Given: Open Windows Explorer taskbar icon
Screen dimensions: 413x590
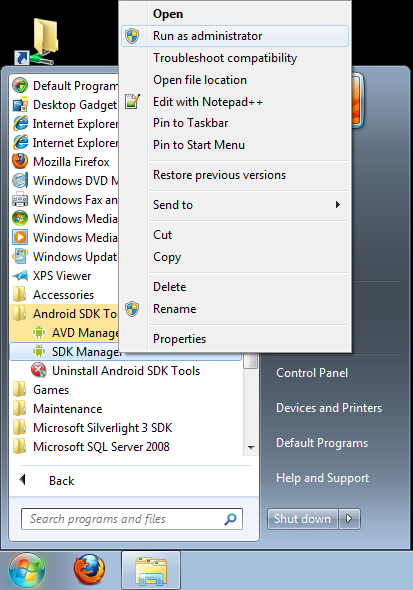Looking at the screenshot, I should tap(151, 570).
